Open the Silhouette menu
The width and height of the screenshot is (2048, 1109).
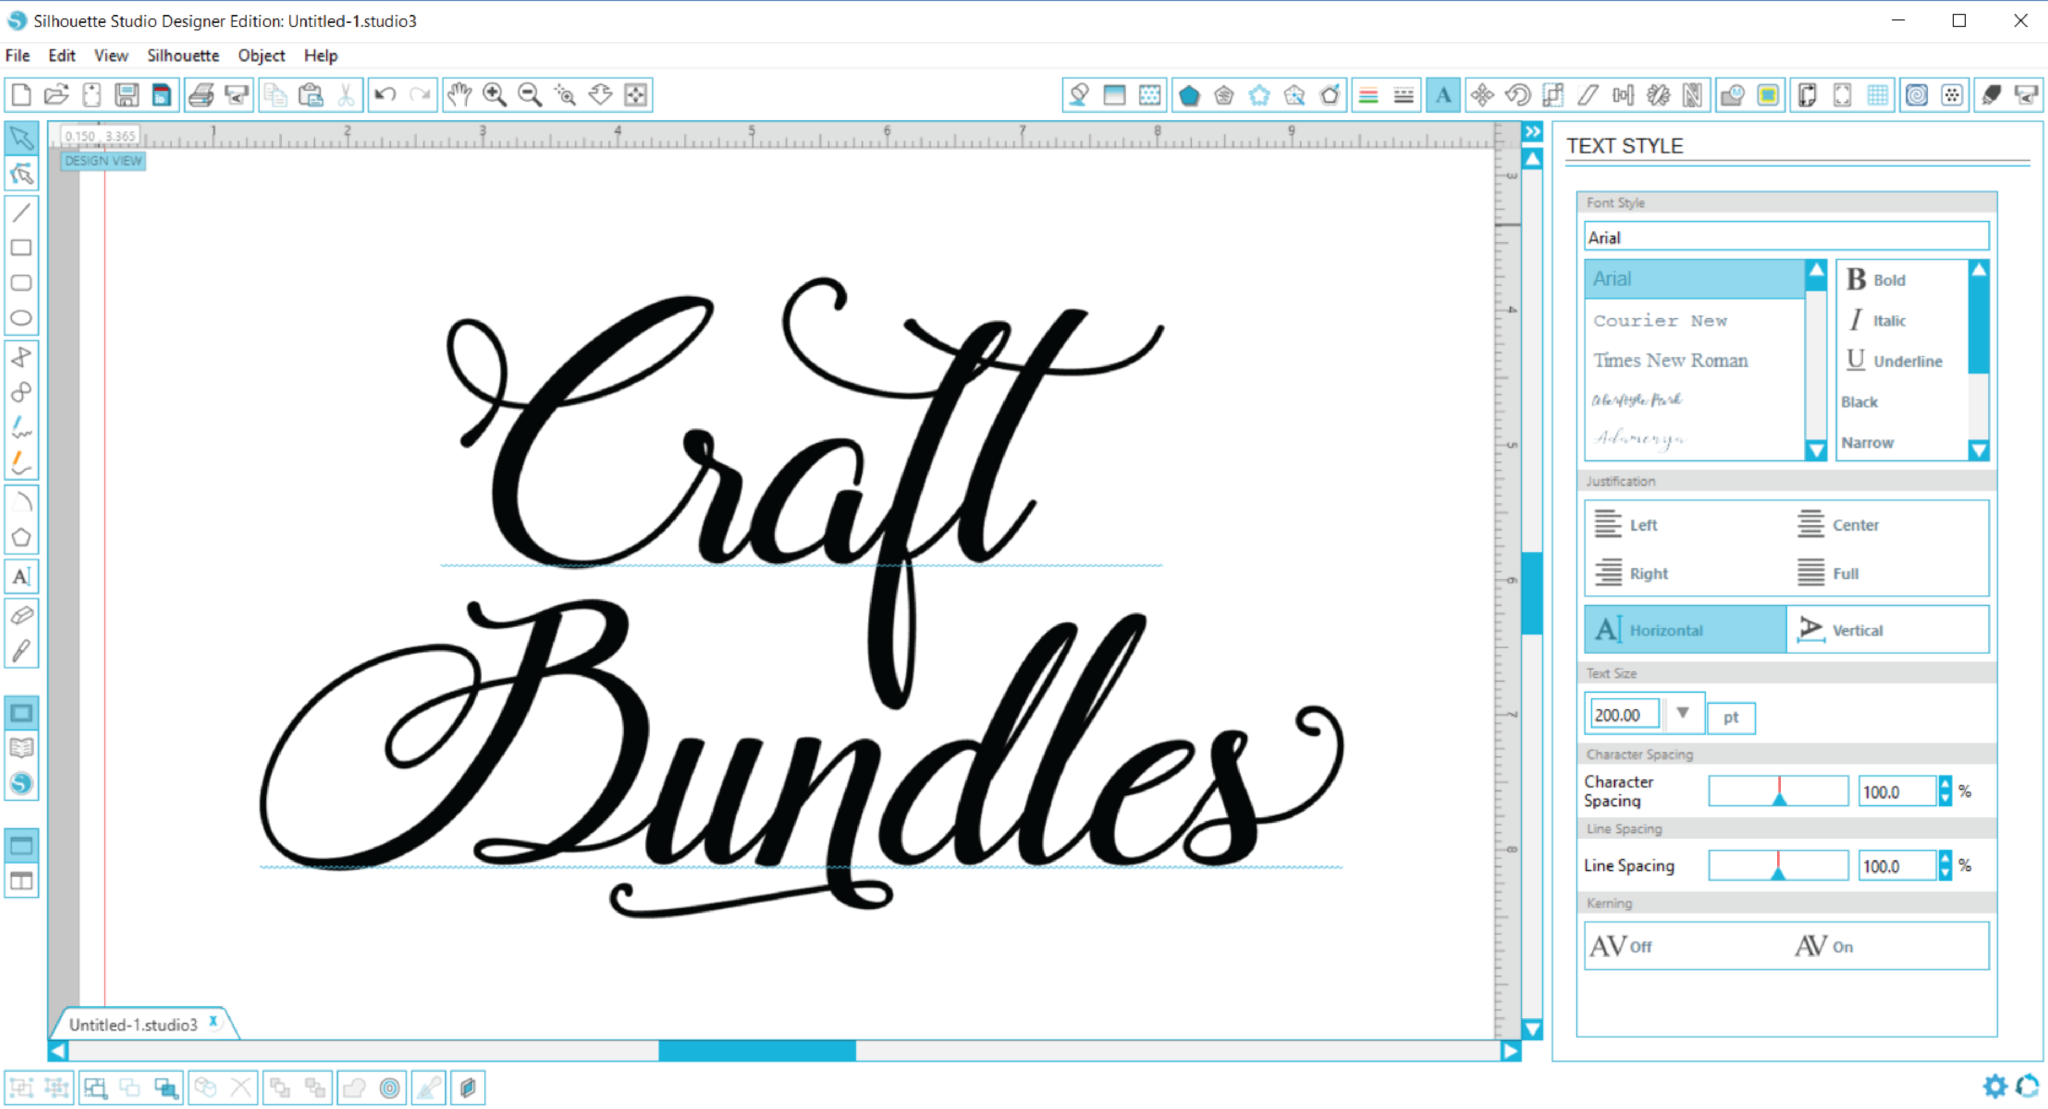point(183,55)
